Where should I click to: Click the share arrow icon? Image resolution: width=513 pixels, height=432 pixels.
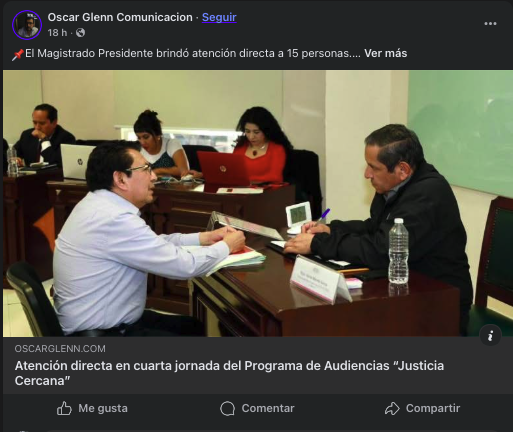(392, 408)
